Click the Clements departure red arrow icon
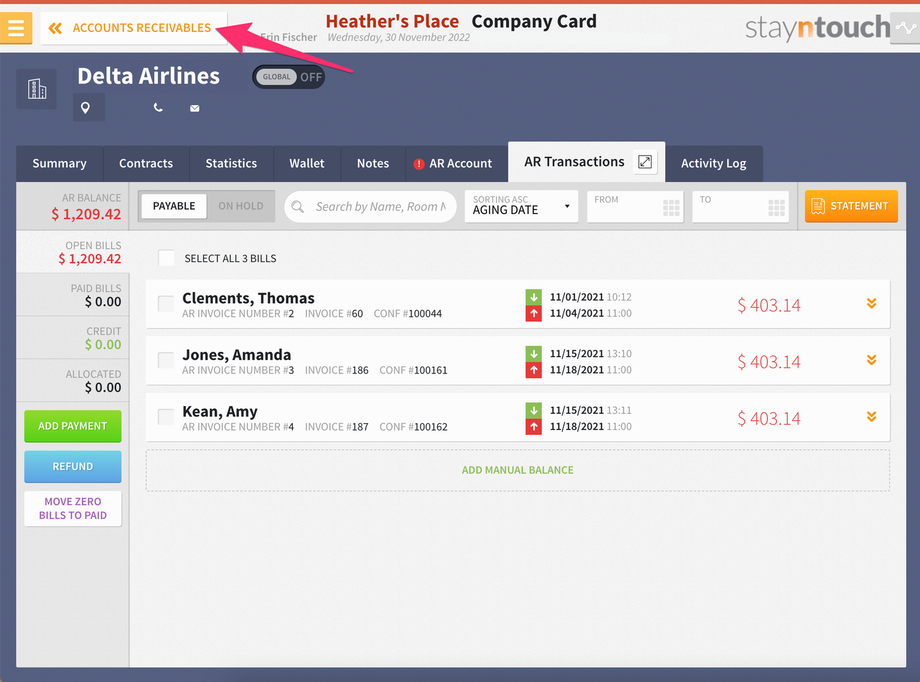 [x=533, y=313]
